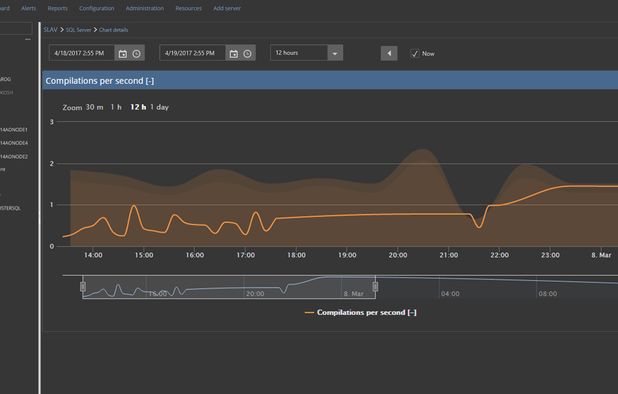Click the end date field 4/19/2017 2:55 PM
The height and width of the screenshot is (394, 618).
[192, 53]
